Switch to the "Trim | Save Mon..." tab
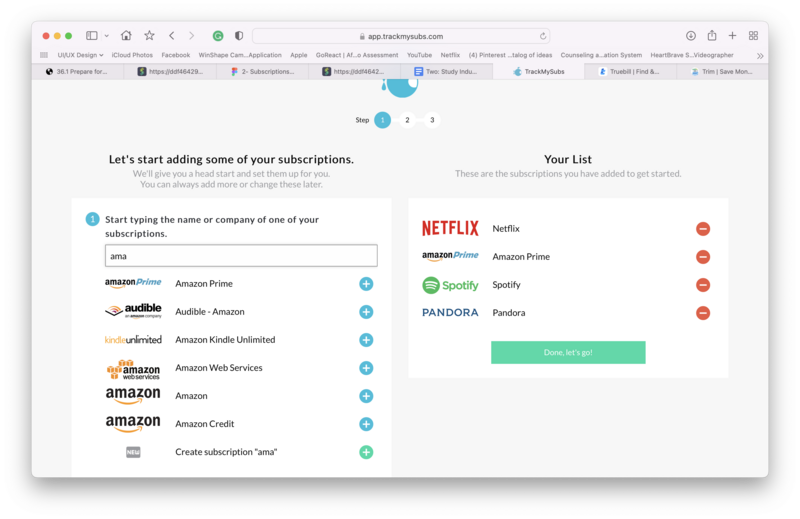This screenshot has height=519, width=800. (722, 71)
